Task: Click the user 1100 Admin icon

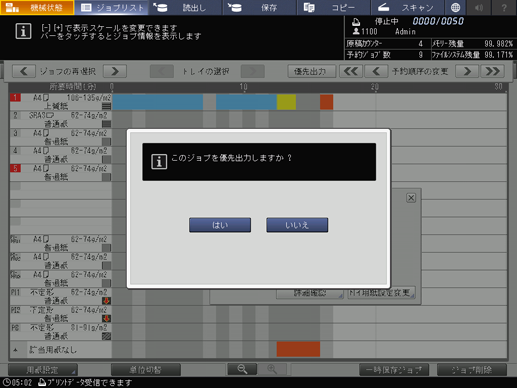Action: tap(356, 31)
